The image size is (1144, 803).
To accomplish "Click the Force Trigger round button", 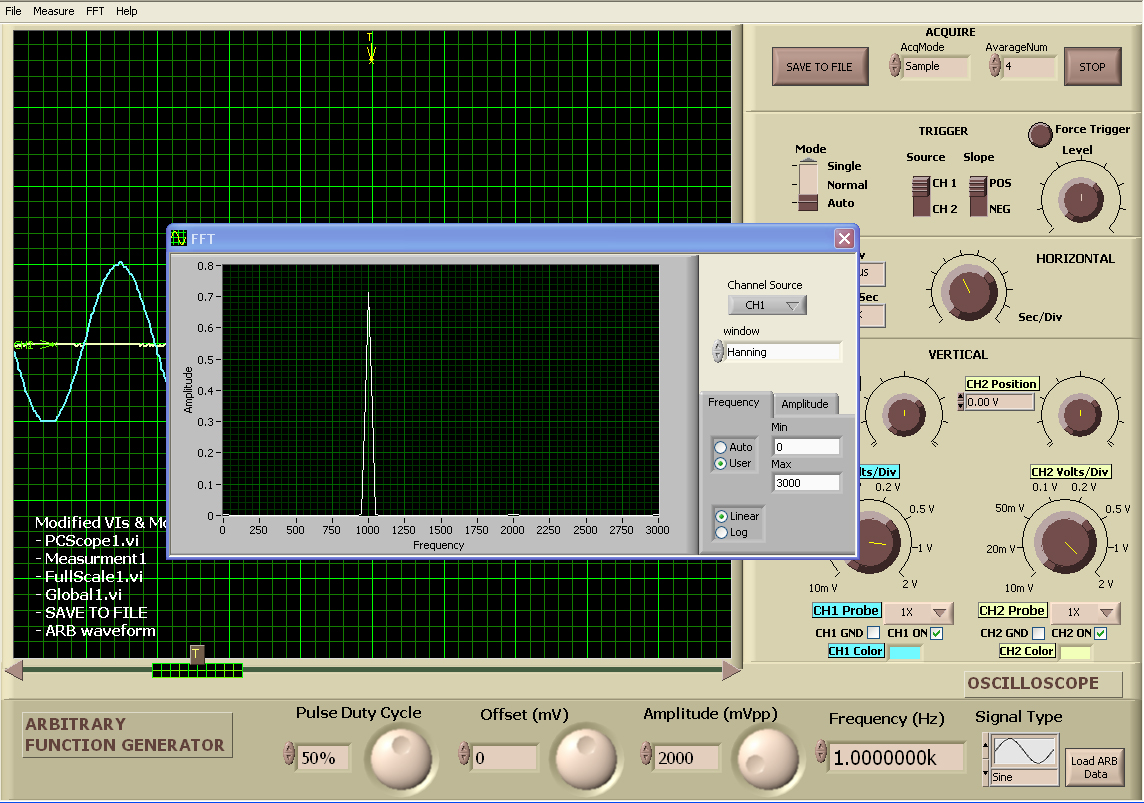I will [x=1040, y=133].
